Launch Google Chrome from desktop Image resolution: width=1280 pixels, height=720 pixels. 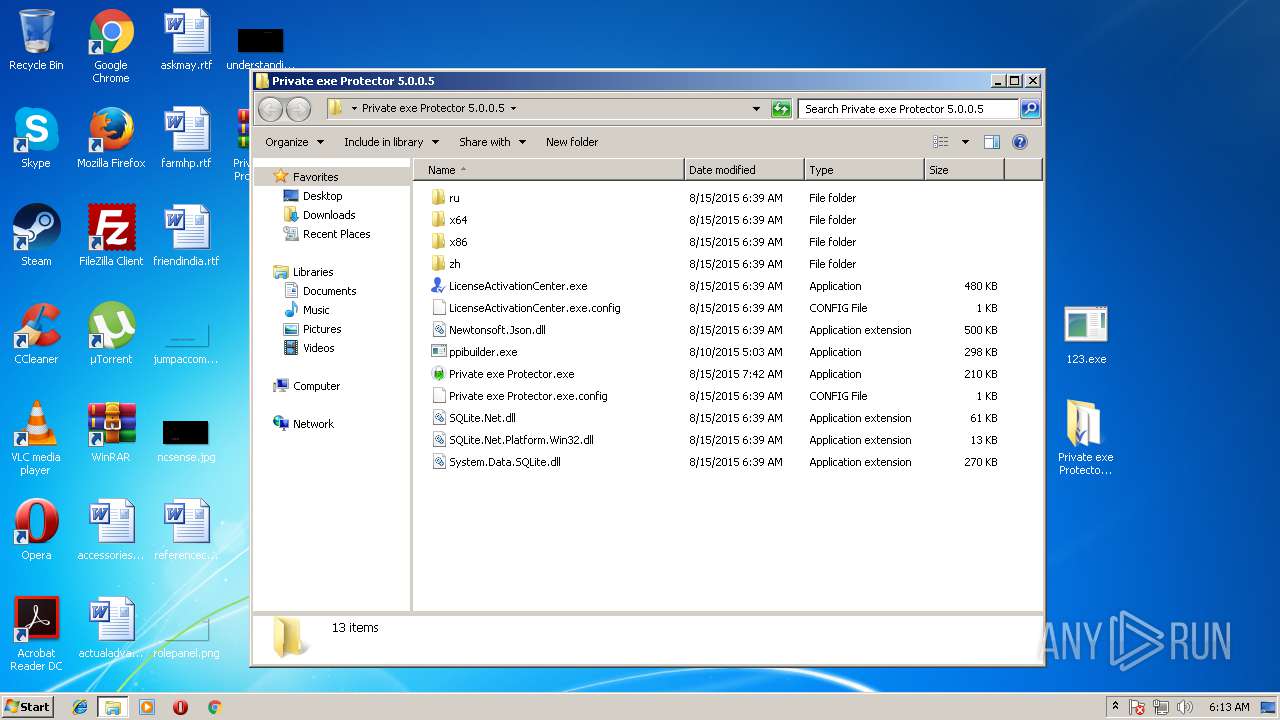(x=111, y=46)
